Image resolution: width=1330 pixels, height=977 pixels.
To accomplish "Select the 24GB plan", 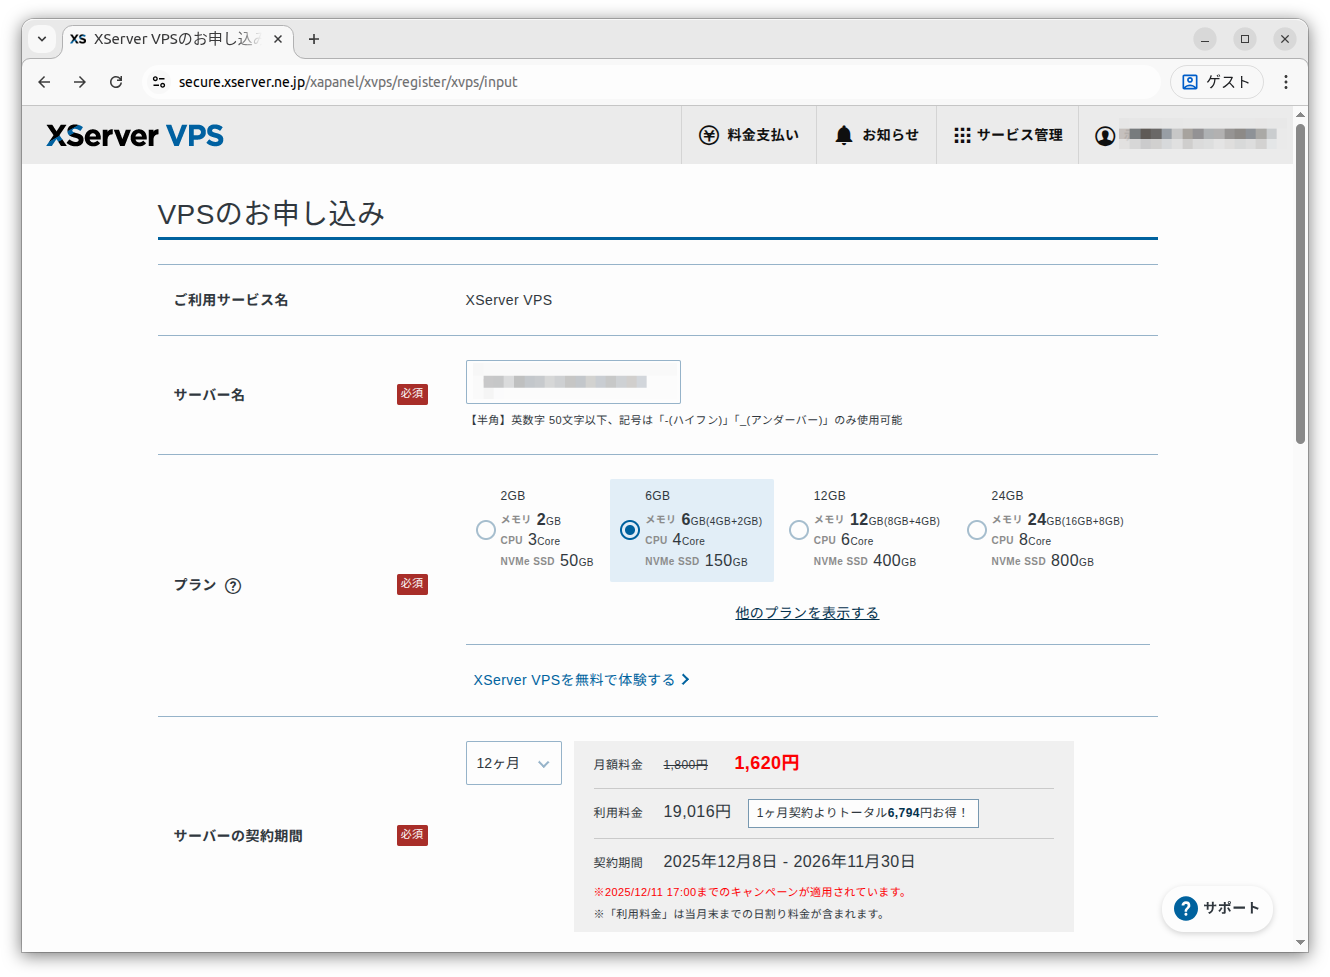I will (x=977, y=530).
